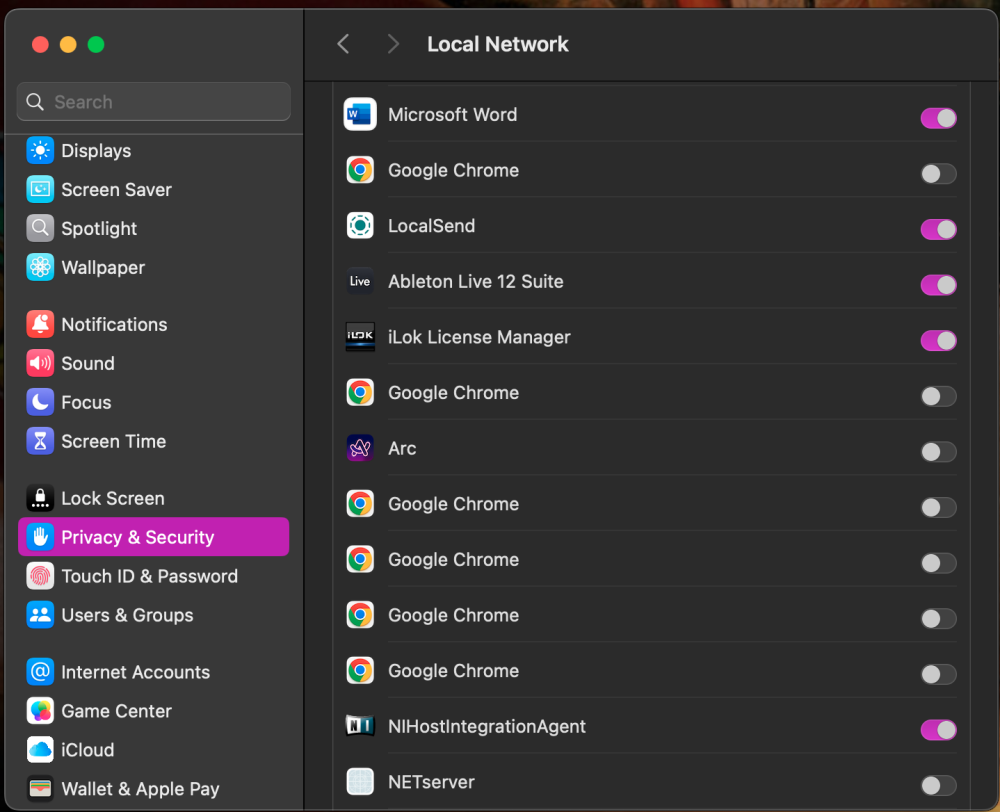Click the Touch ID fingerprint icon
The height and width of the screenshot is (812, 1000).
(40, 576)
